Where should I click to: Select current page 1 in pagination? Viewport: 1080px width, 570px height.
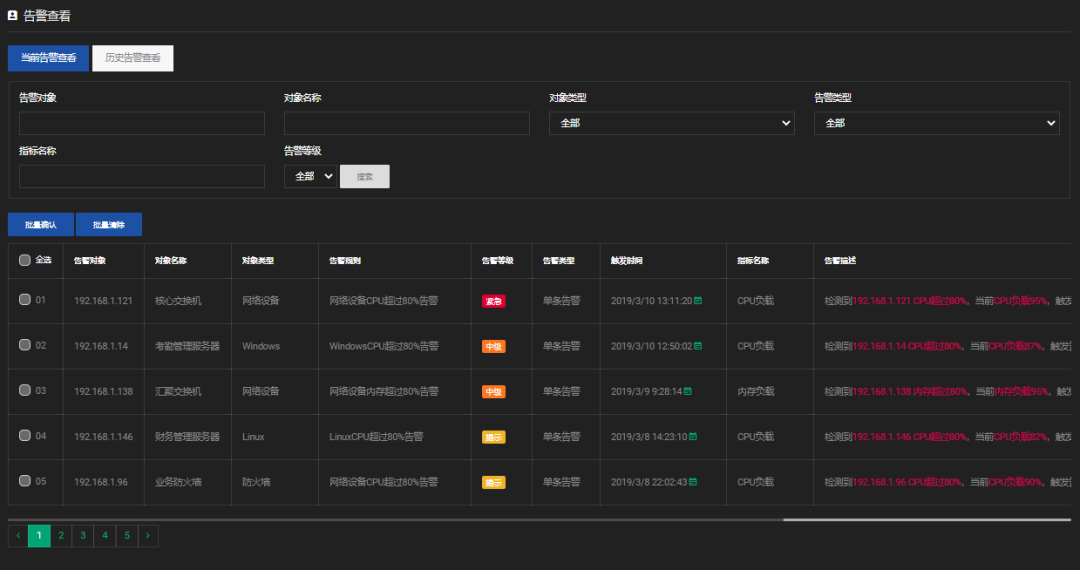[x=39, y=536]
